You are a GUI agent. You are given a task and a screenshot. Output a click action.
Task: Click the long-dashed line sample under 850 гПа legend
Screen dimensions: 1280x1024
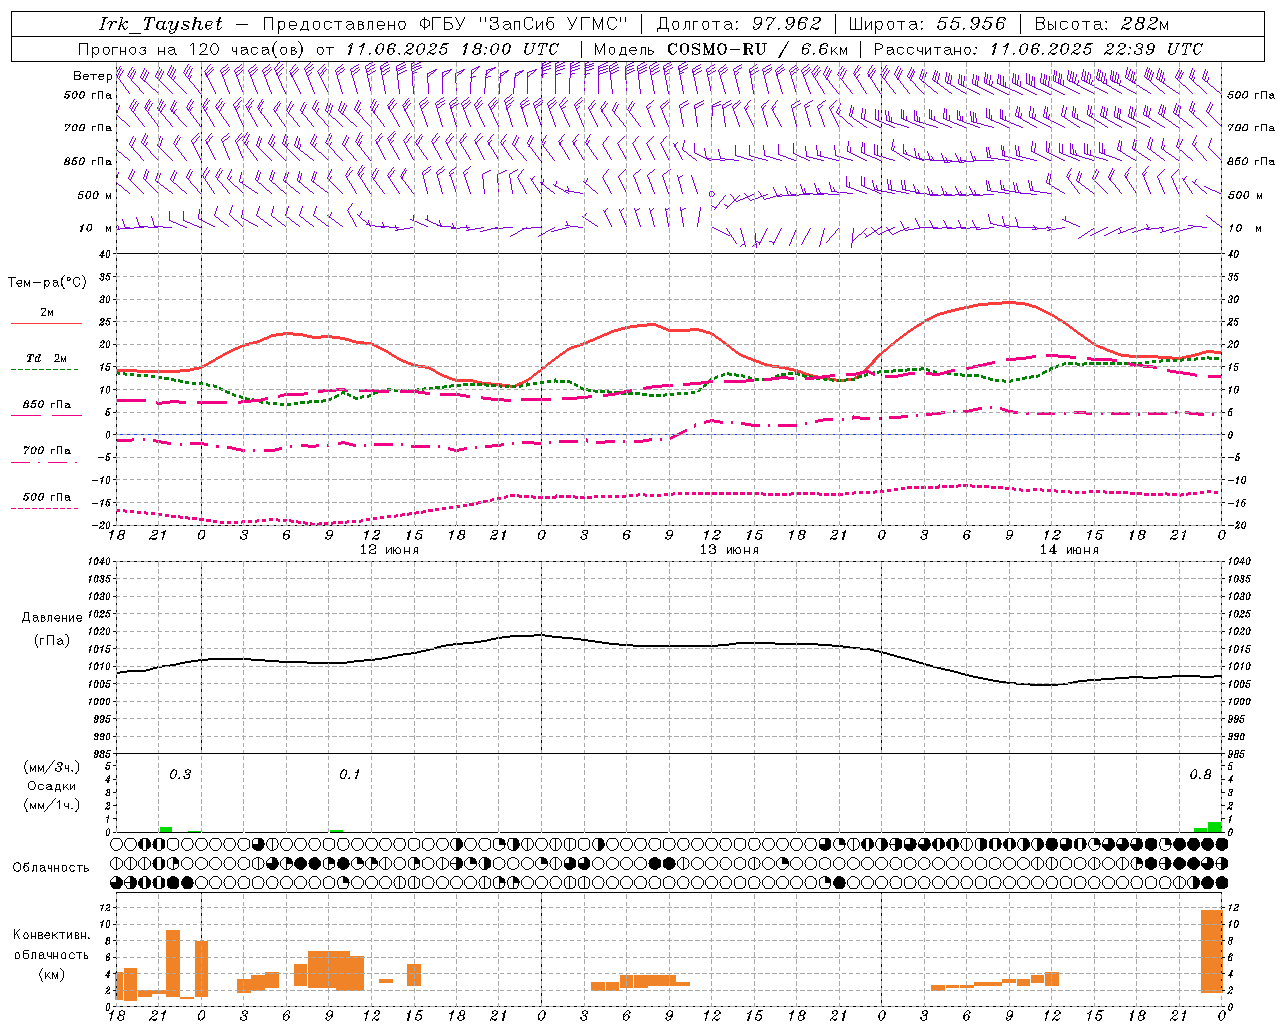pyautogui.click(x=46, y=415)
